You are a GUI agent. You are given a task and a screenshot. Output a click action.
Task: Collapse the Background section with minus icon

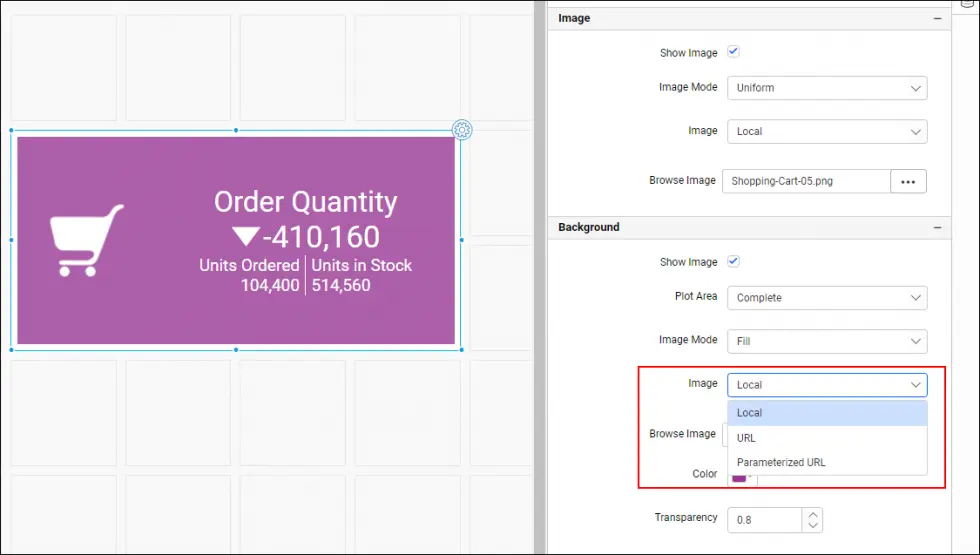point(937,227)
